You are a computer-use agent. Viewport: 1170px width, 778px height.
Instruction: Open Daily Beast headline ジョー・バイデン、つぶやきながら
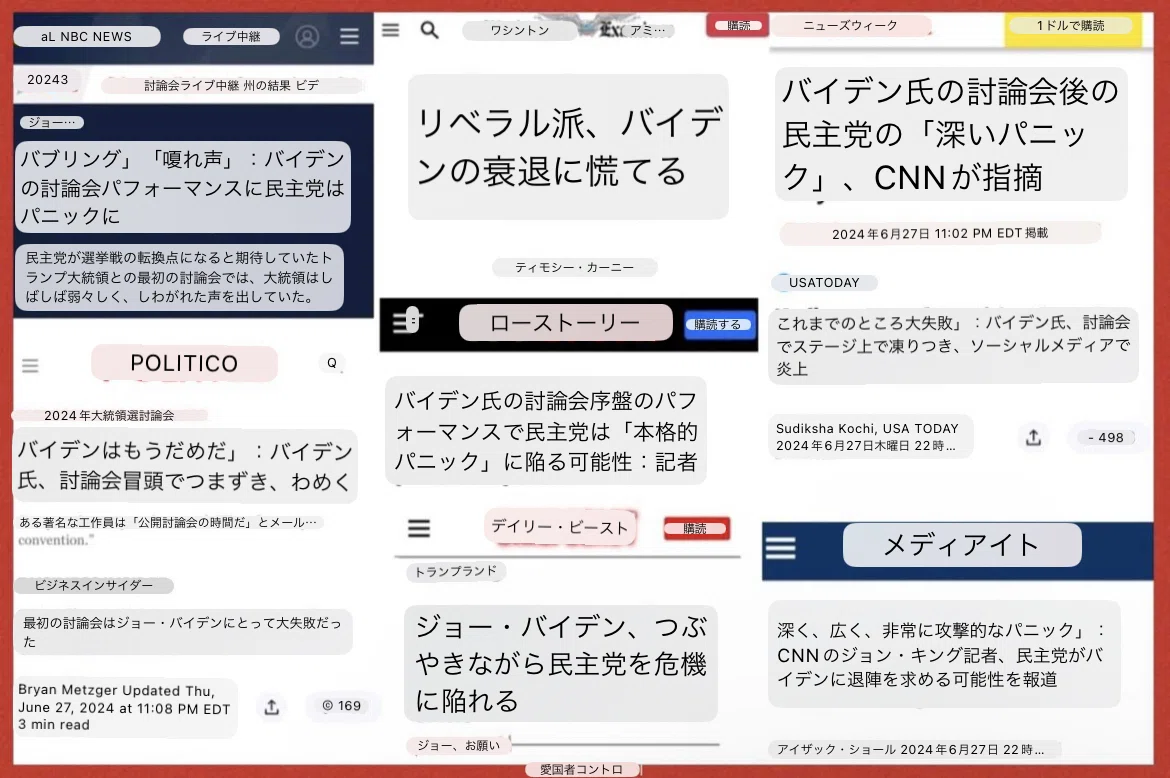pyautogui.click(x=561, y=664)
